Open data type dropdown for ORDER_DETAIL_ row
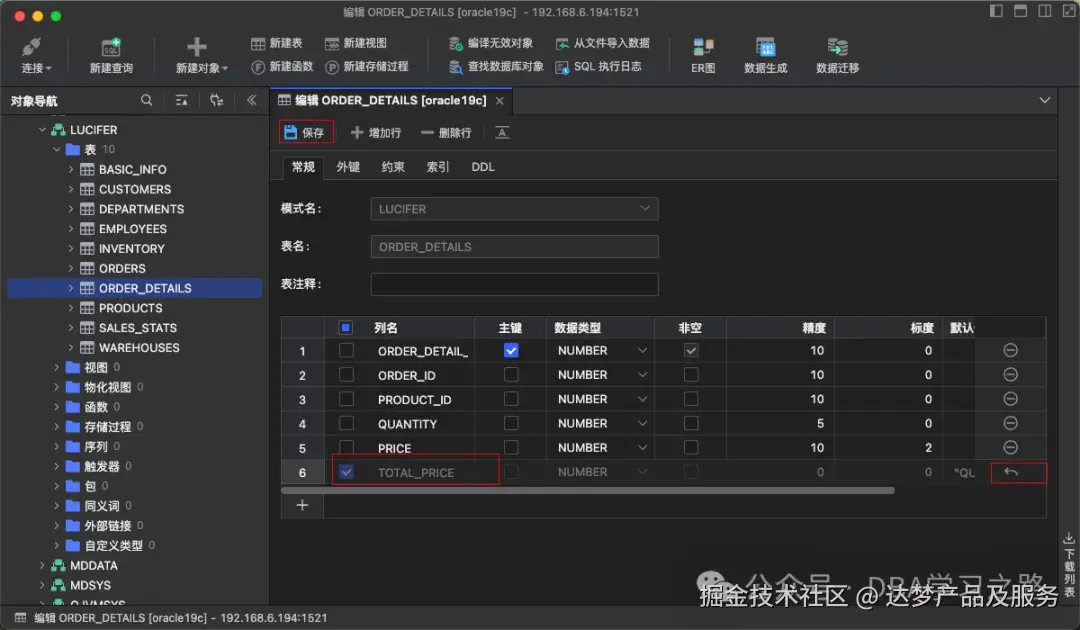Viewport: 1080px width, 630px height. pyautogui.click(x=642, y=350)
